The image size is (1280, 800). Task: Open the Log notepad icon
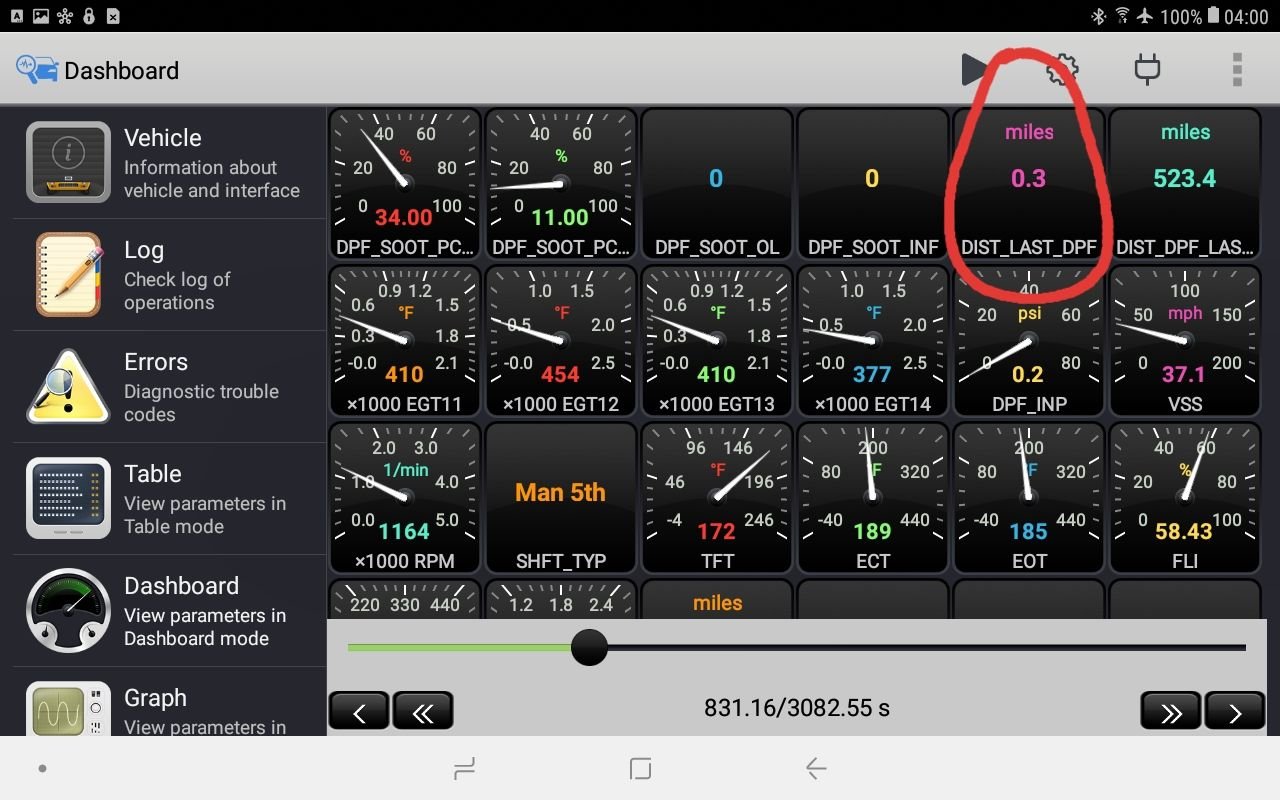(x=67, y=275)
